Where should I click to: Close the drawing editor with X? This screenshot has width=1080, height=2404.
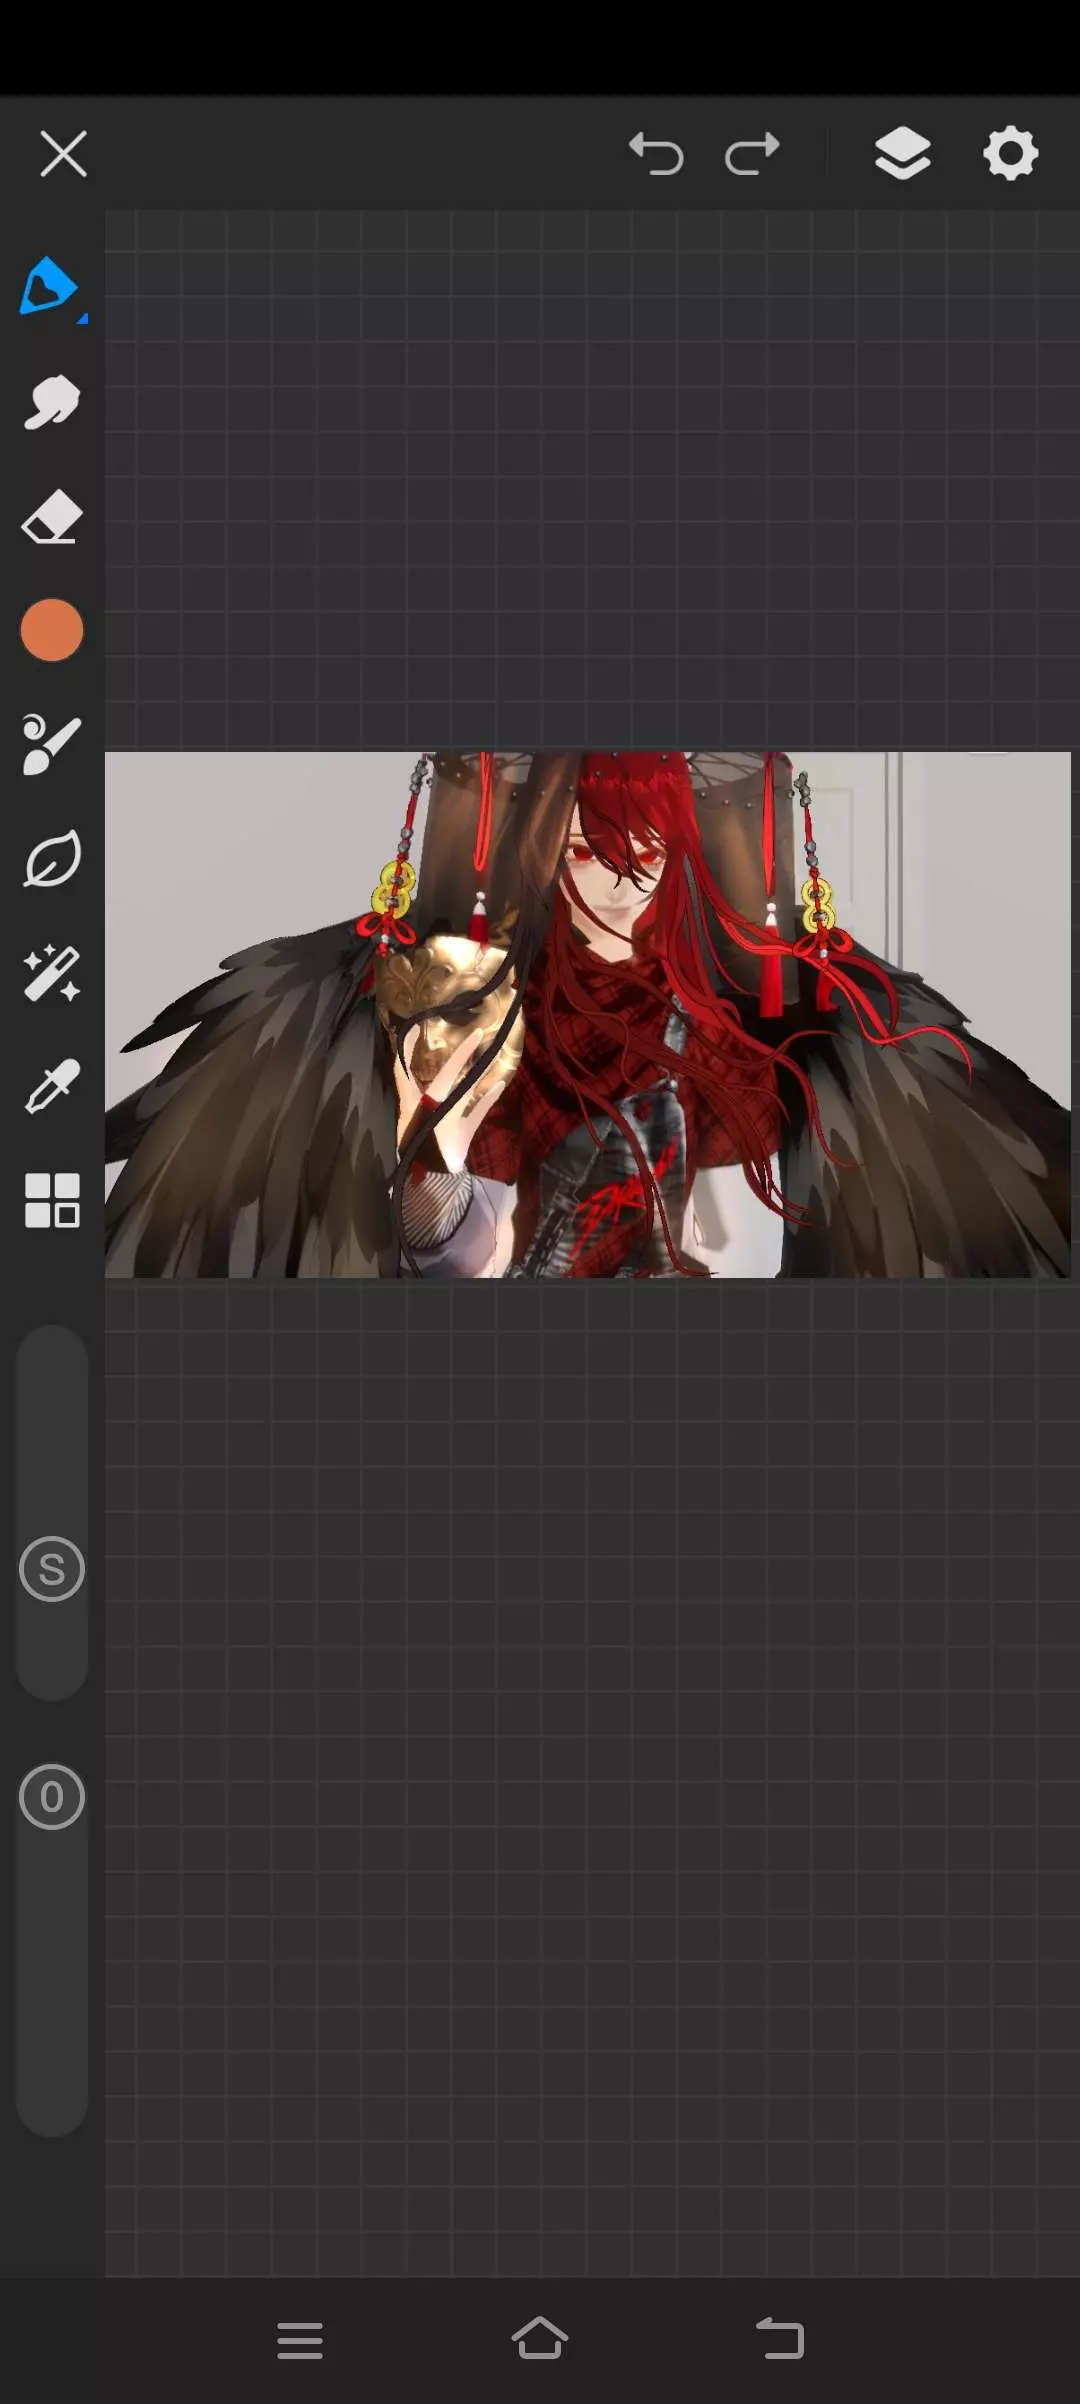click(x=63, y=154)
